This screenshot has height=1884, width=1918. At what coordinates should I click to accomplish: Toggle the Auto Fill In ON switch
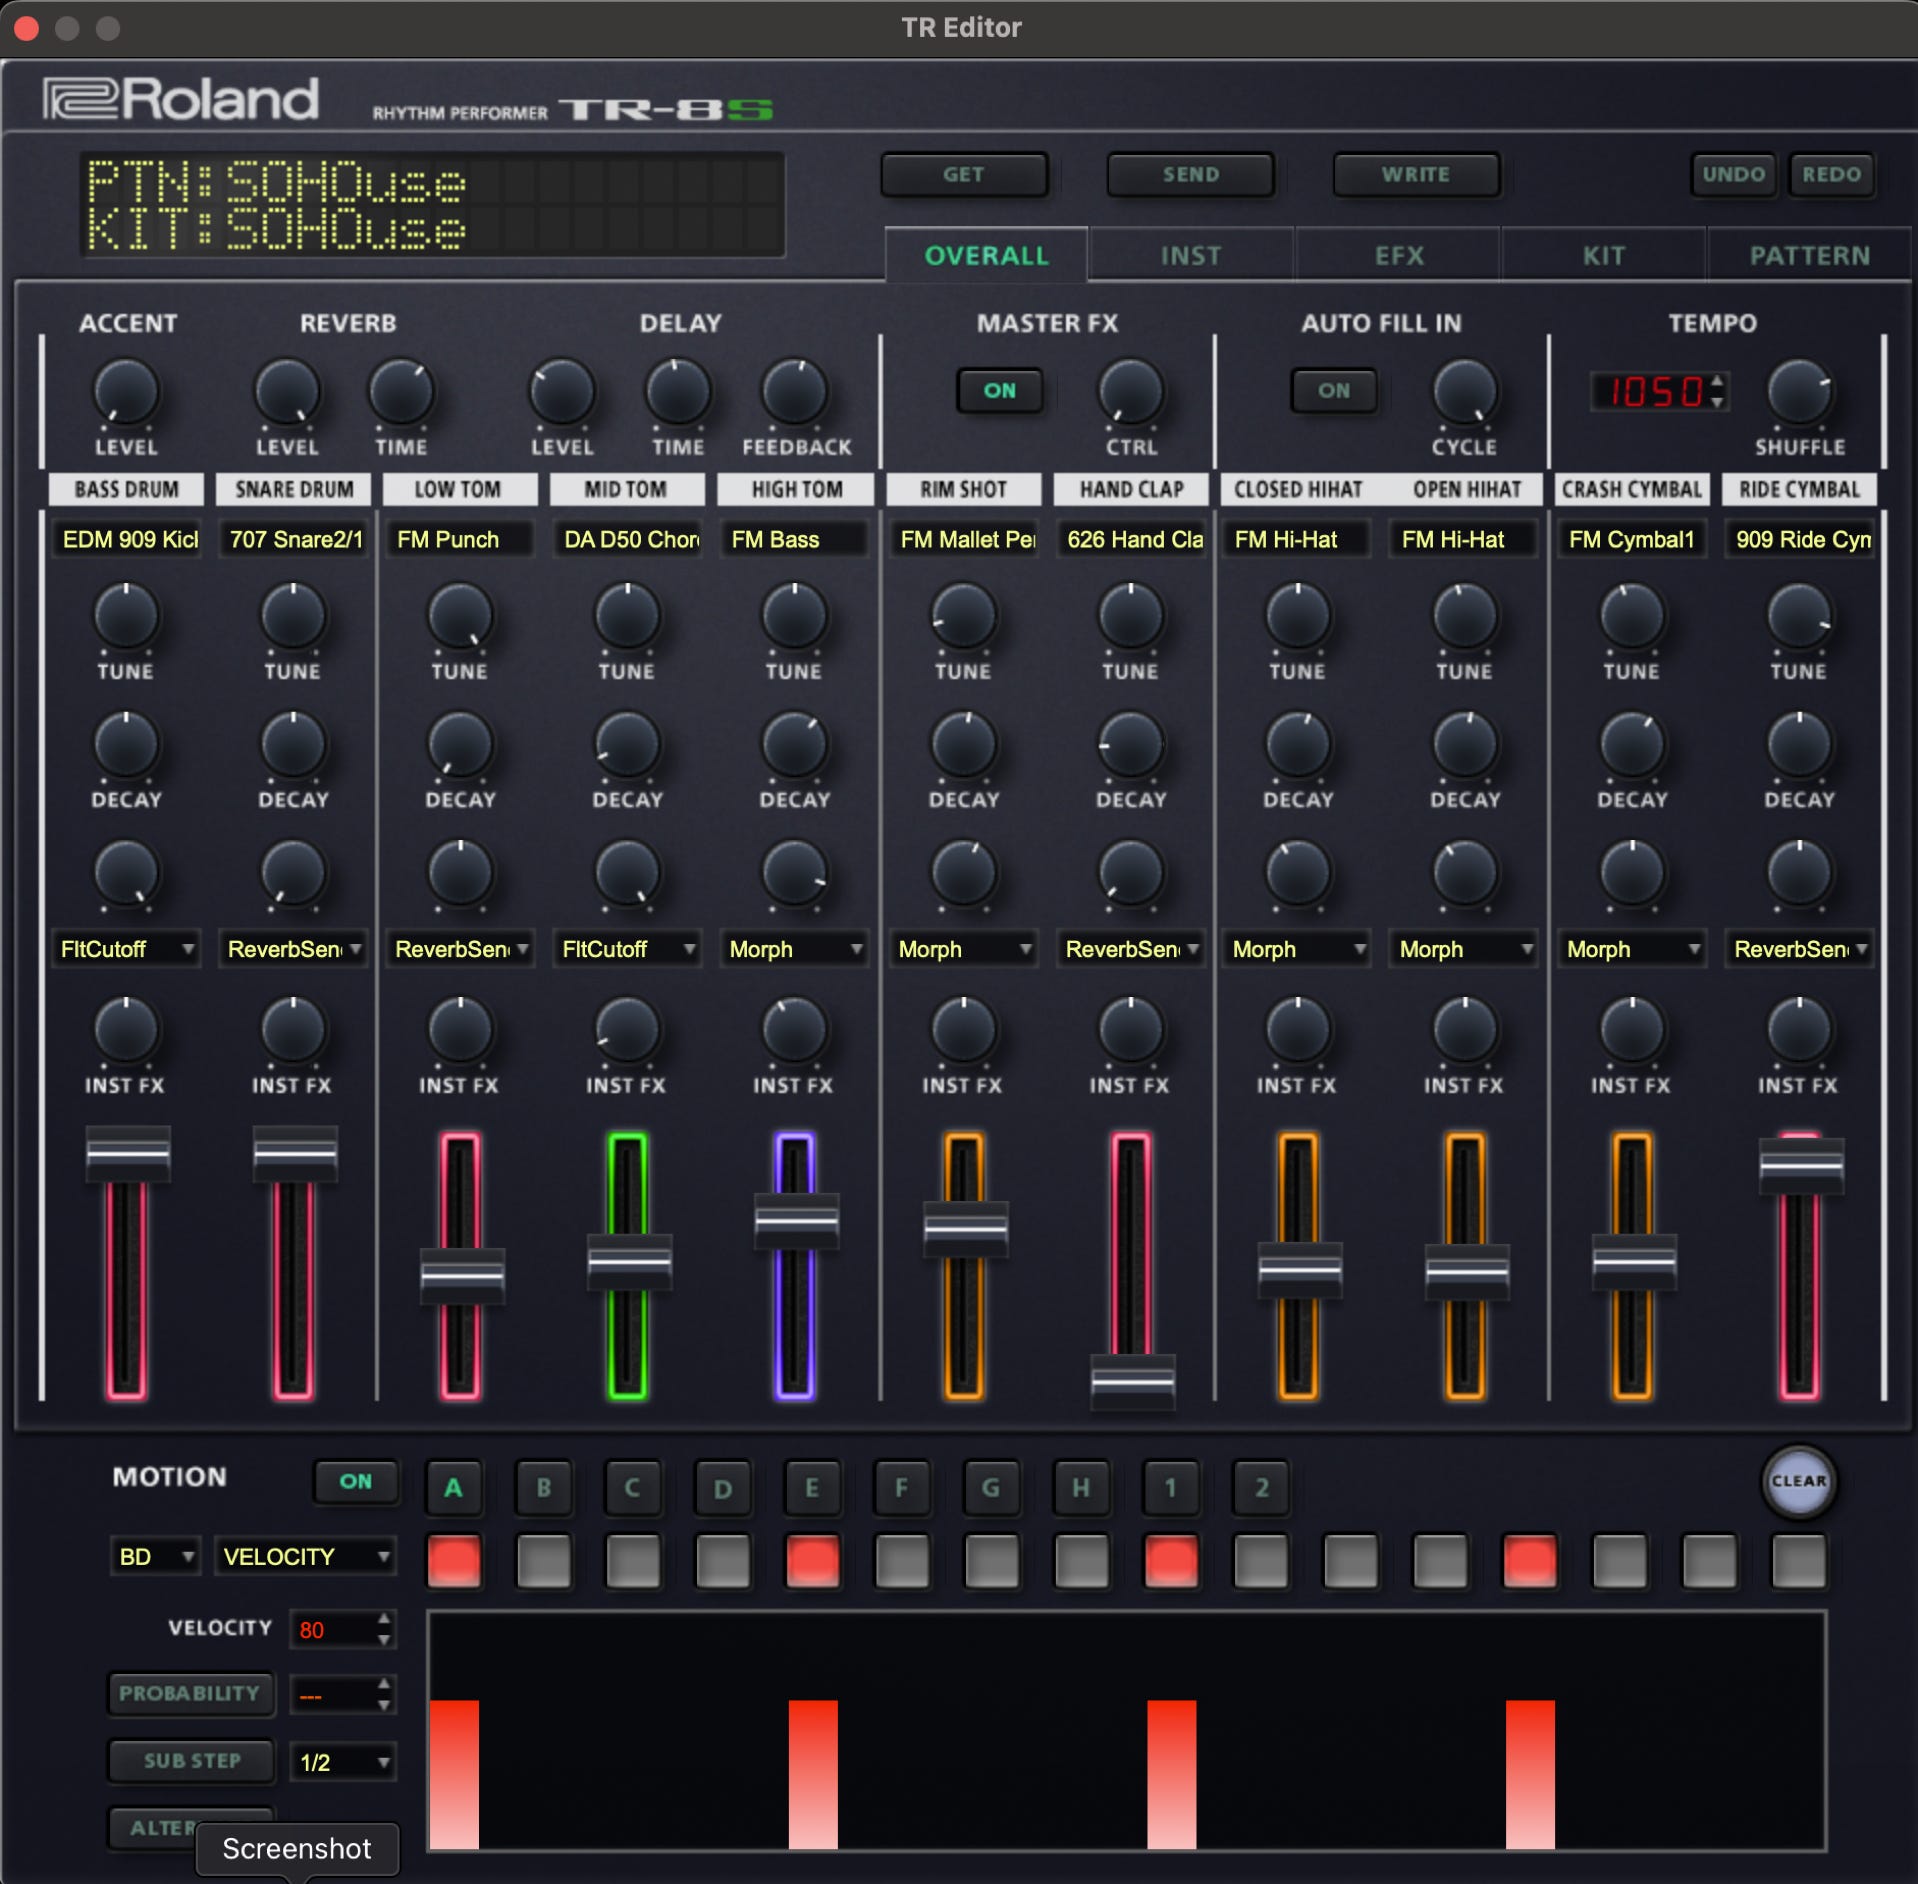click(1333, 390)
